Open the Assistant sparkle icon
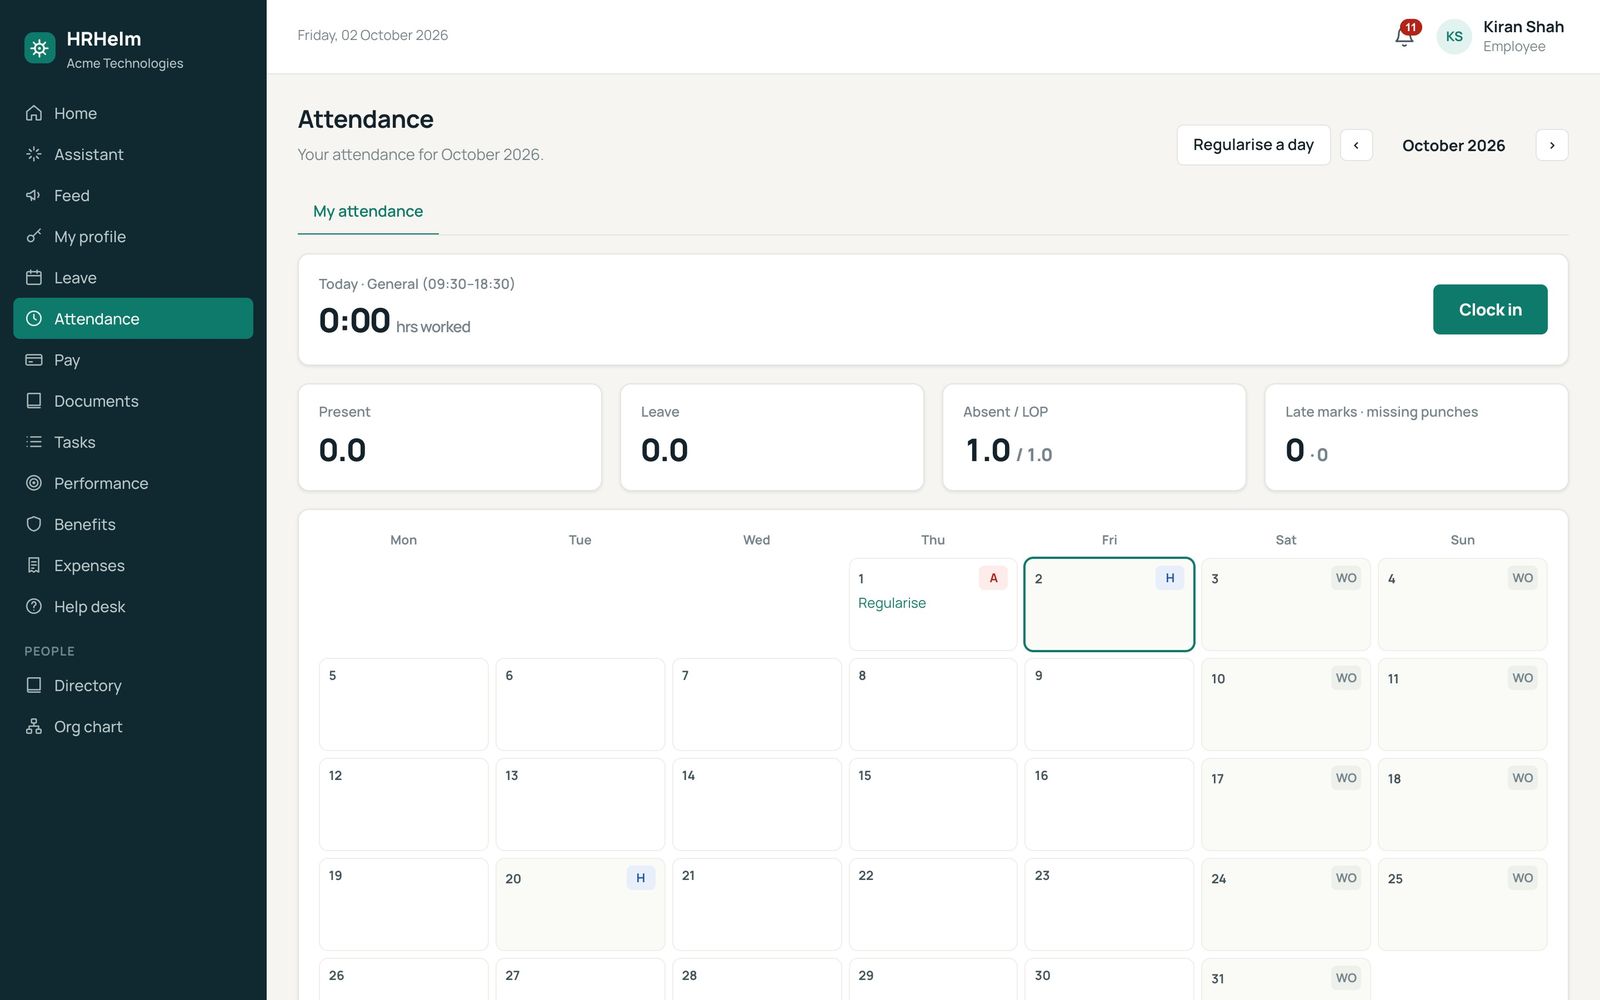The height and width of the screenshot is (1000, 1600). [34, 154]
